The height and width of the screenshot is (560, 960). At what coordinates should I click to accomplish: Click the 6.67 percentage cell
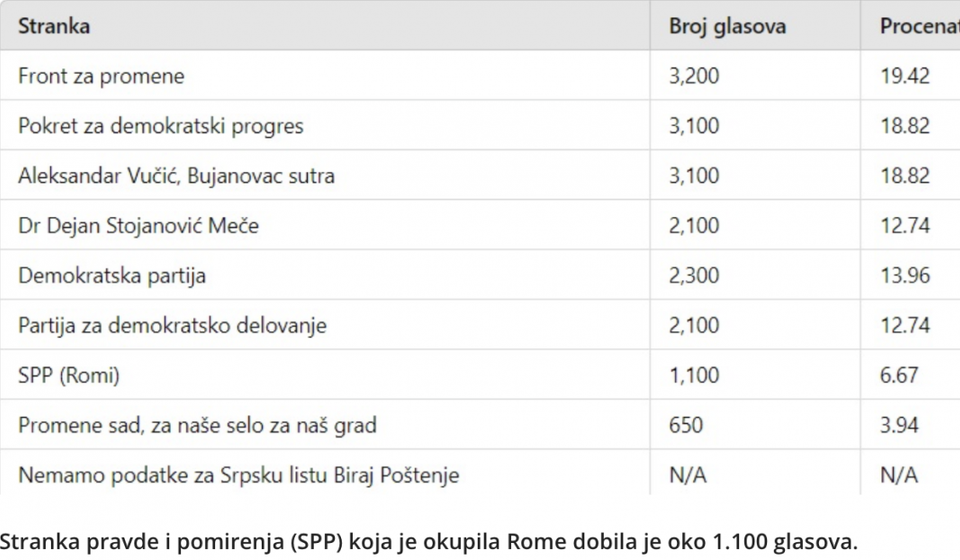click(x=899, y=376)
